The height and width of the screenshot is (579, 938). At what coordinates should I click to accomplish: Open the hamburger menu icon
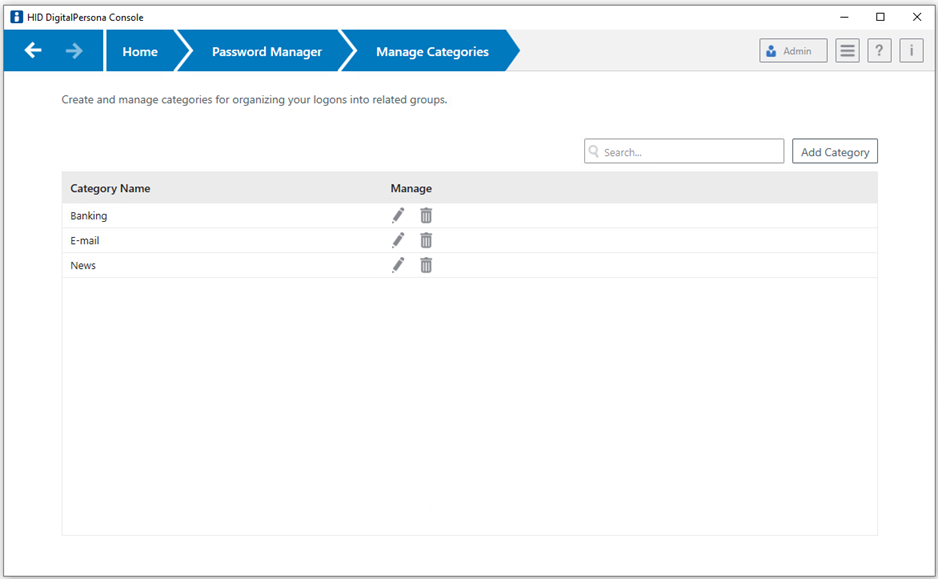(x=847, y=51)
